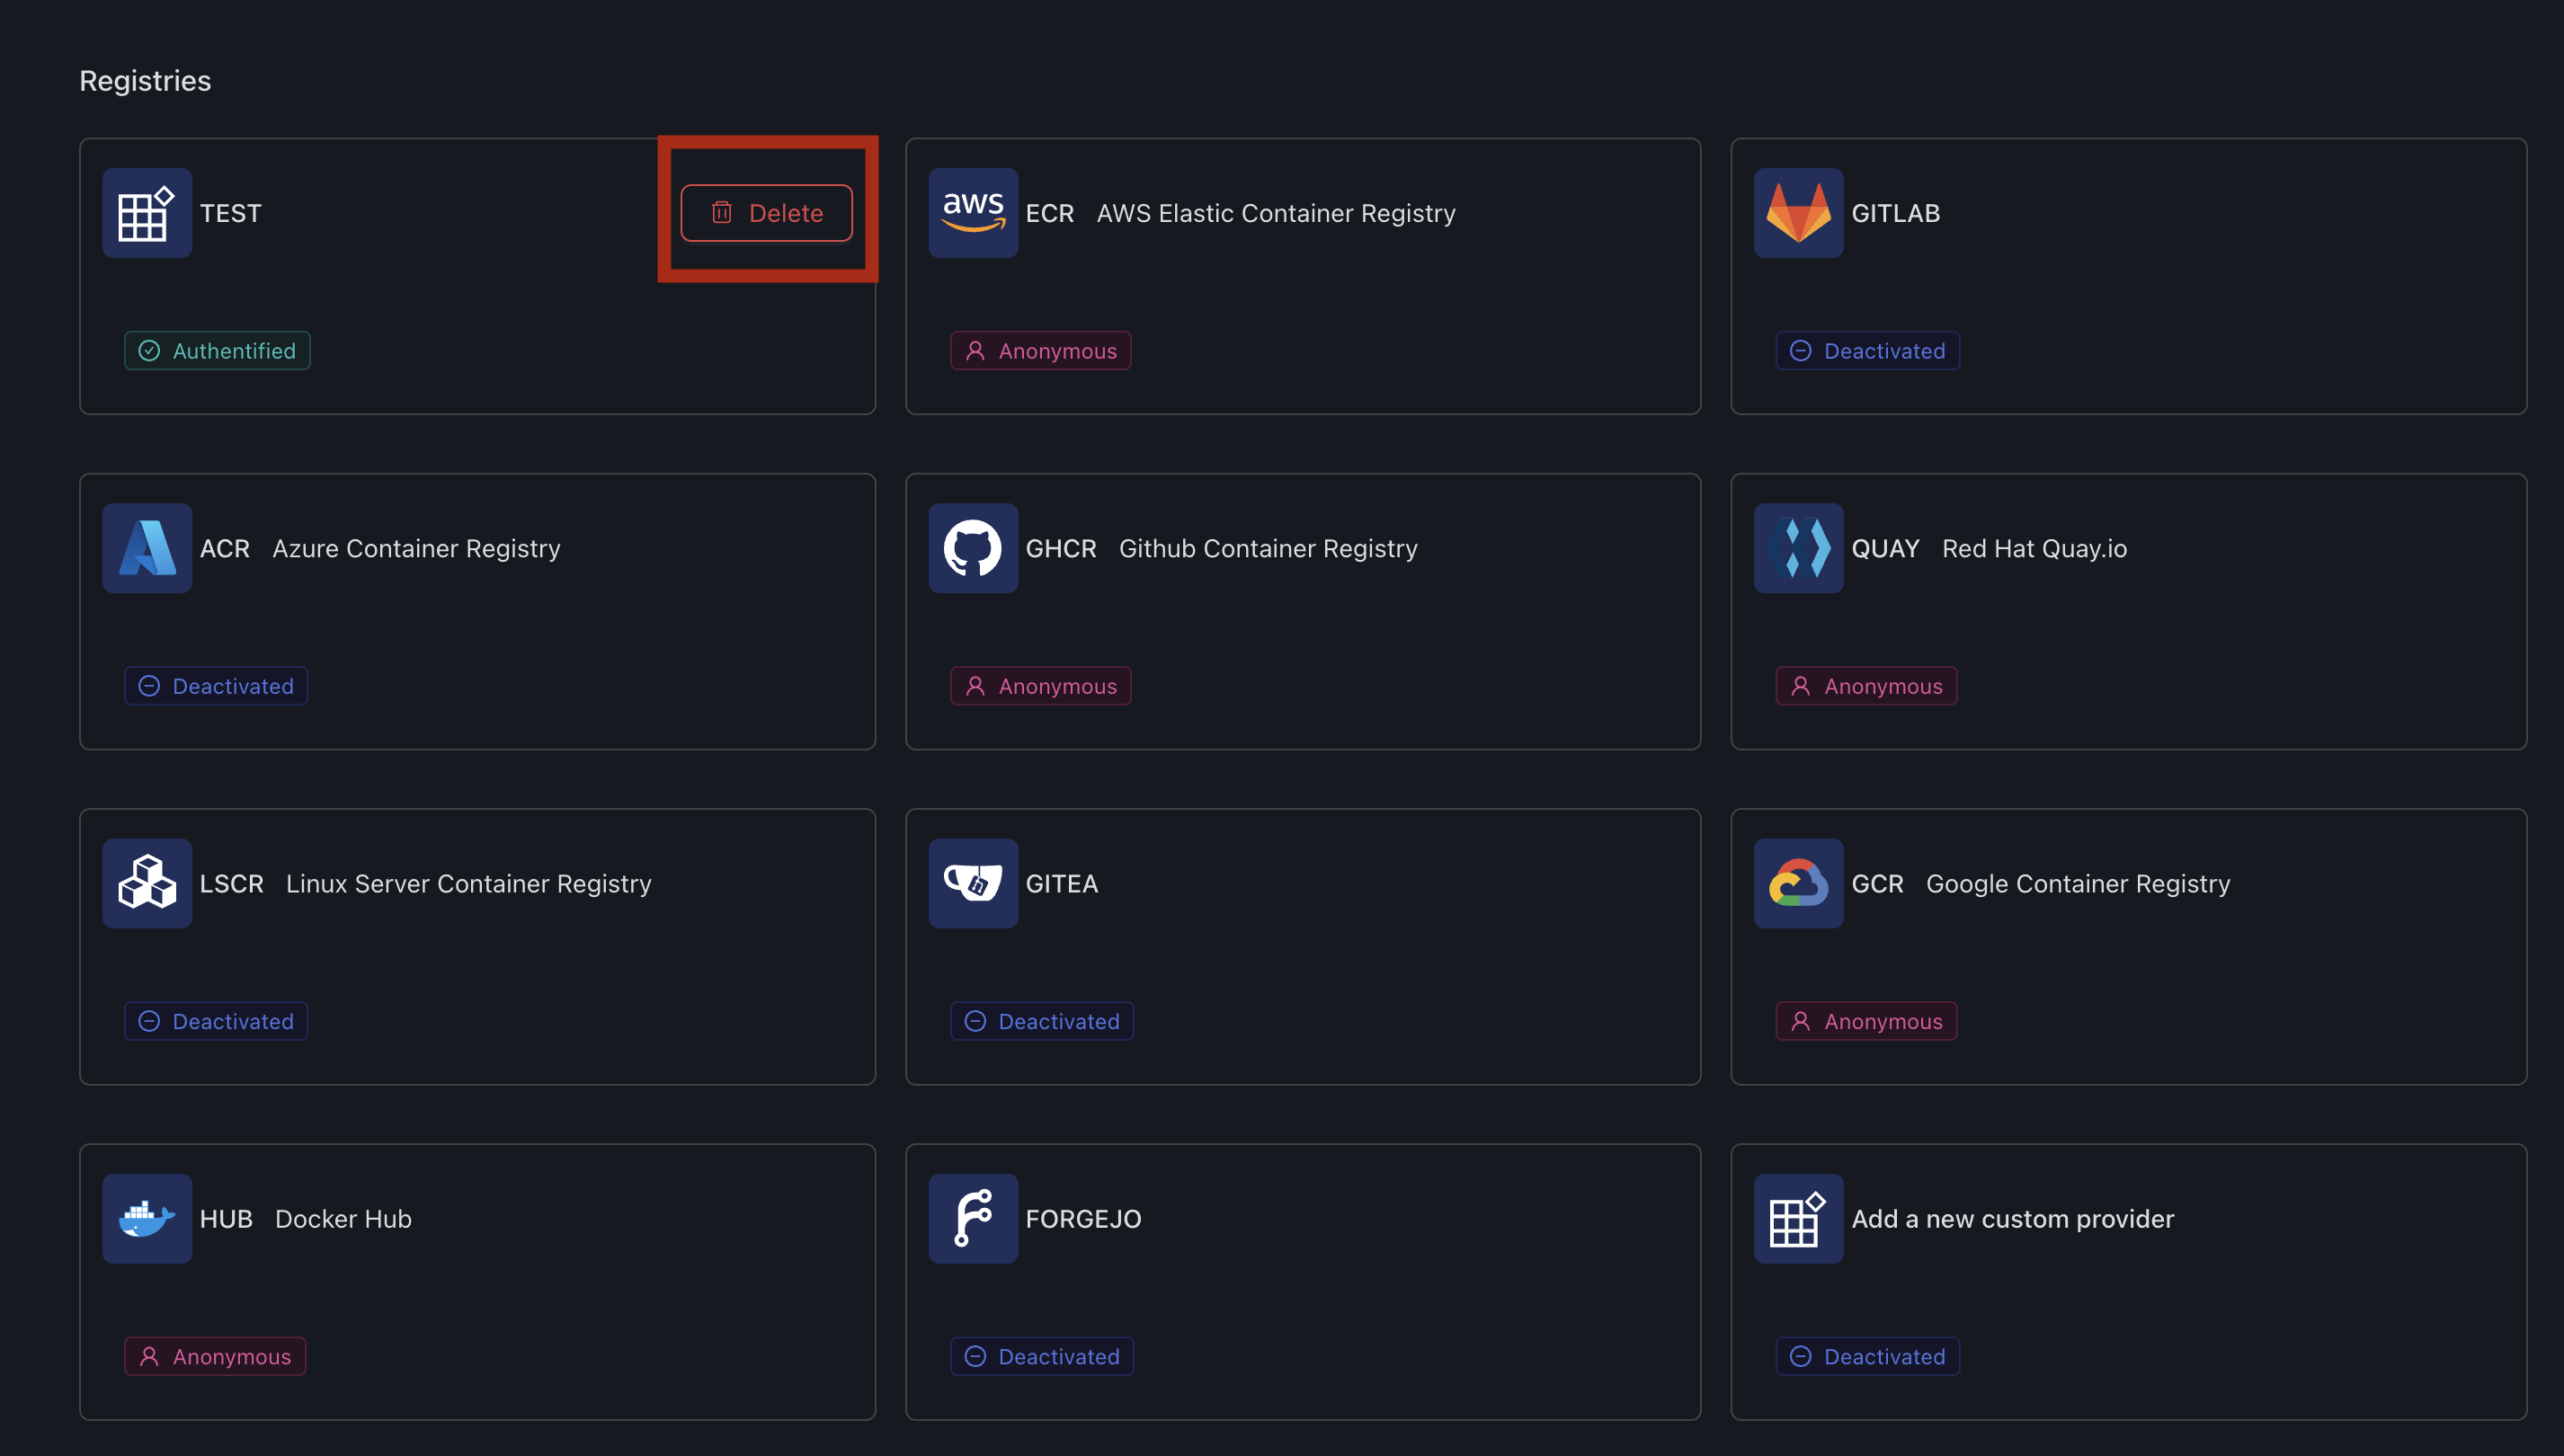Click the Registries section heading
The image size is (2564, 1456).
[x=145, y=80]
